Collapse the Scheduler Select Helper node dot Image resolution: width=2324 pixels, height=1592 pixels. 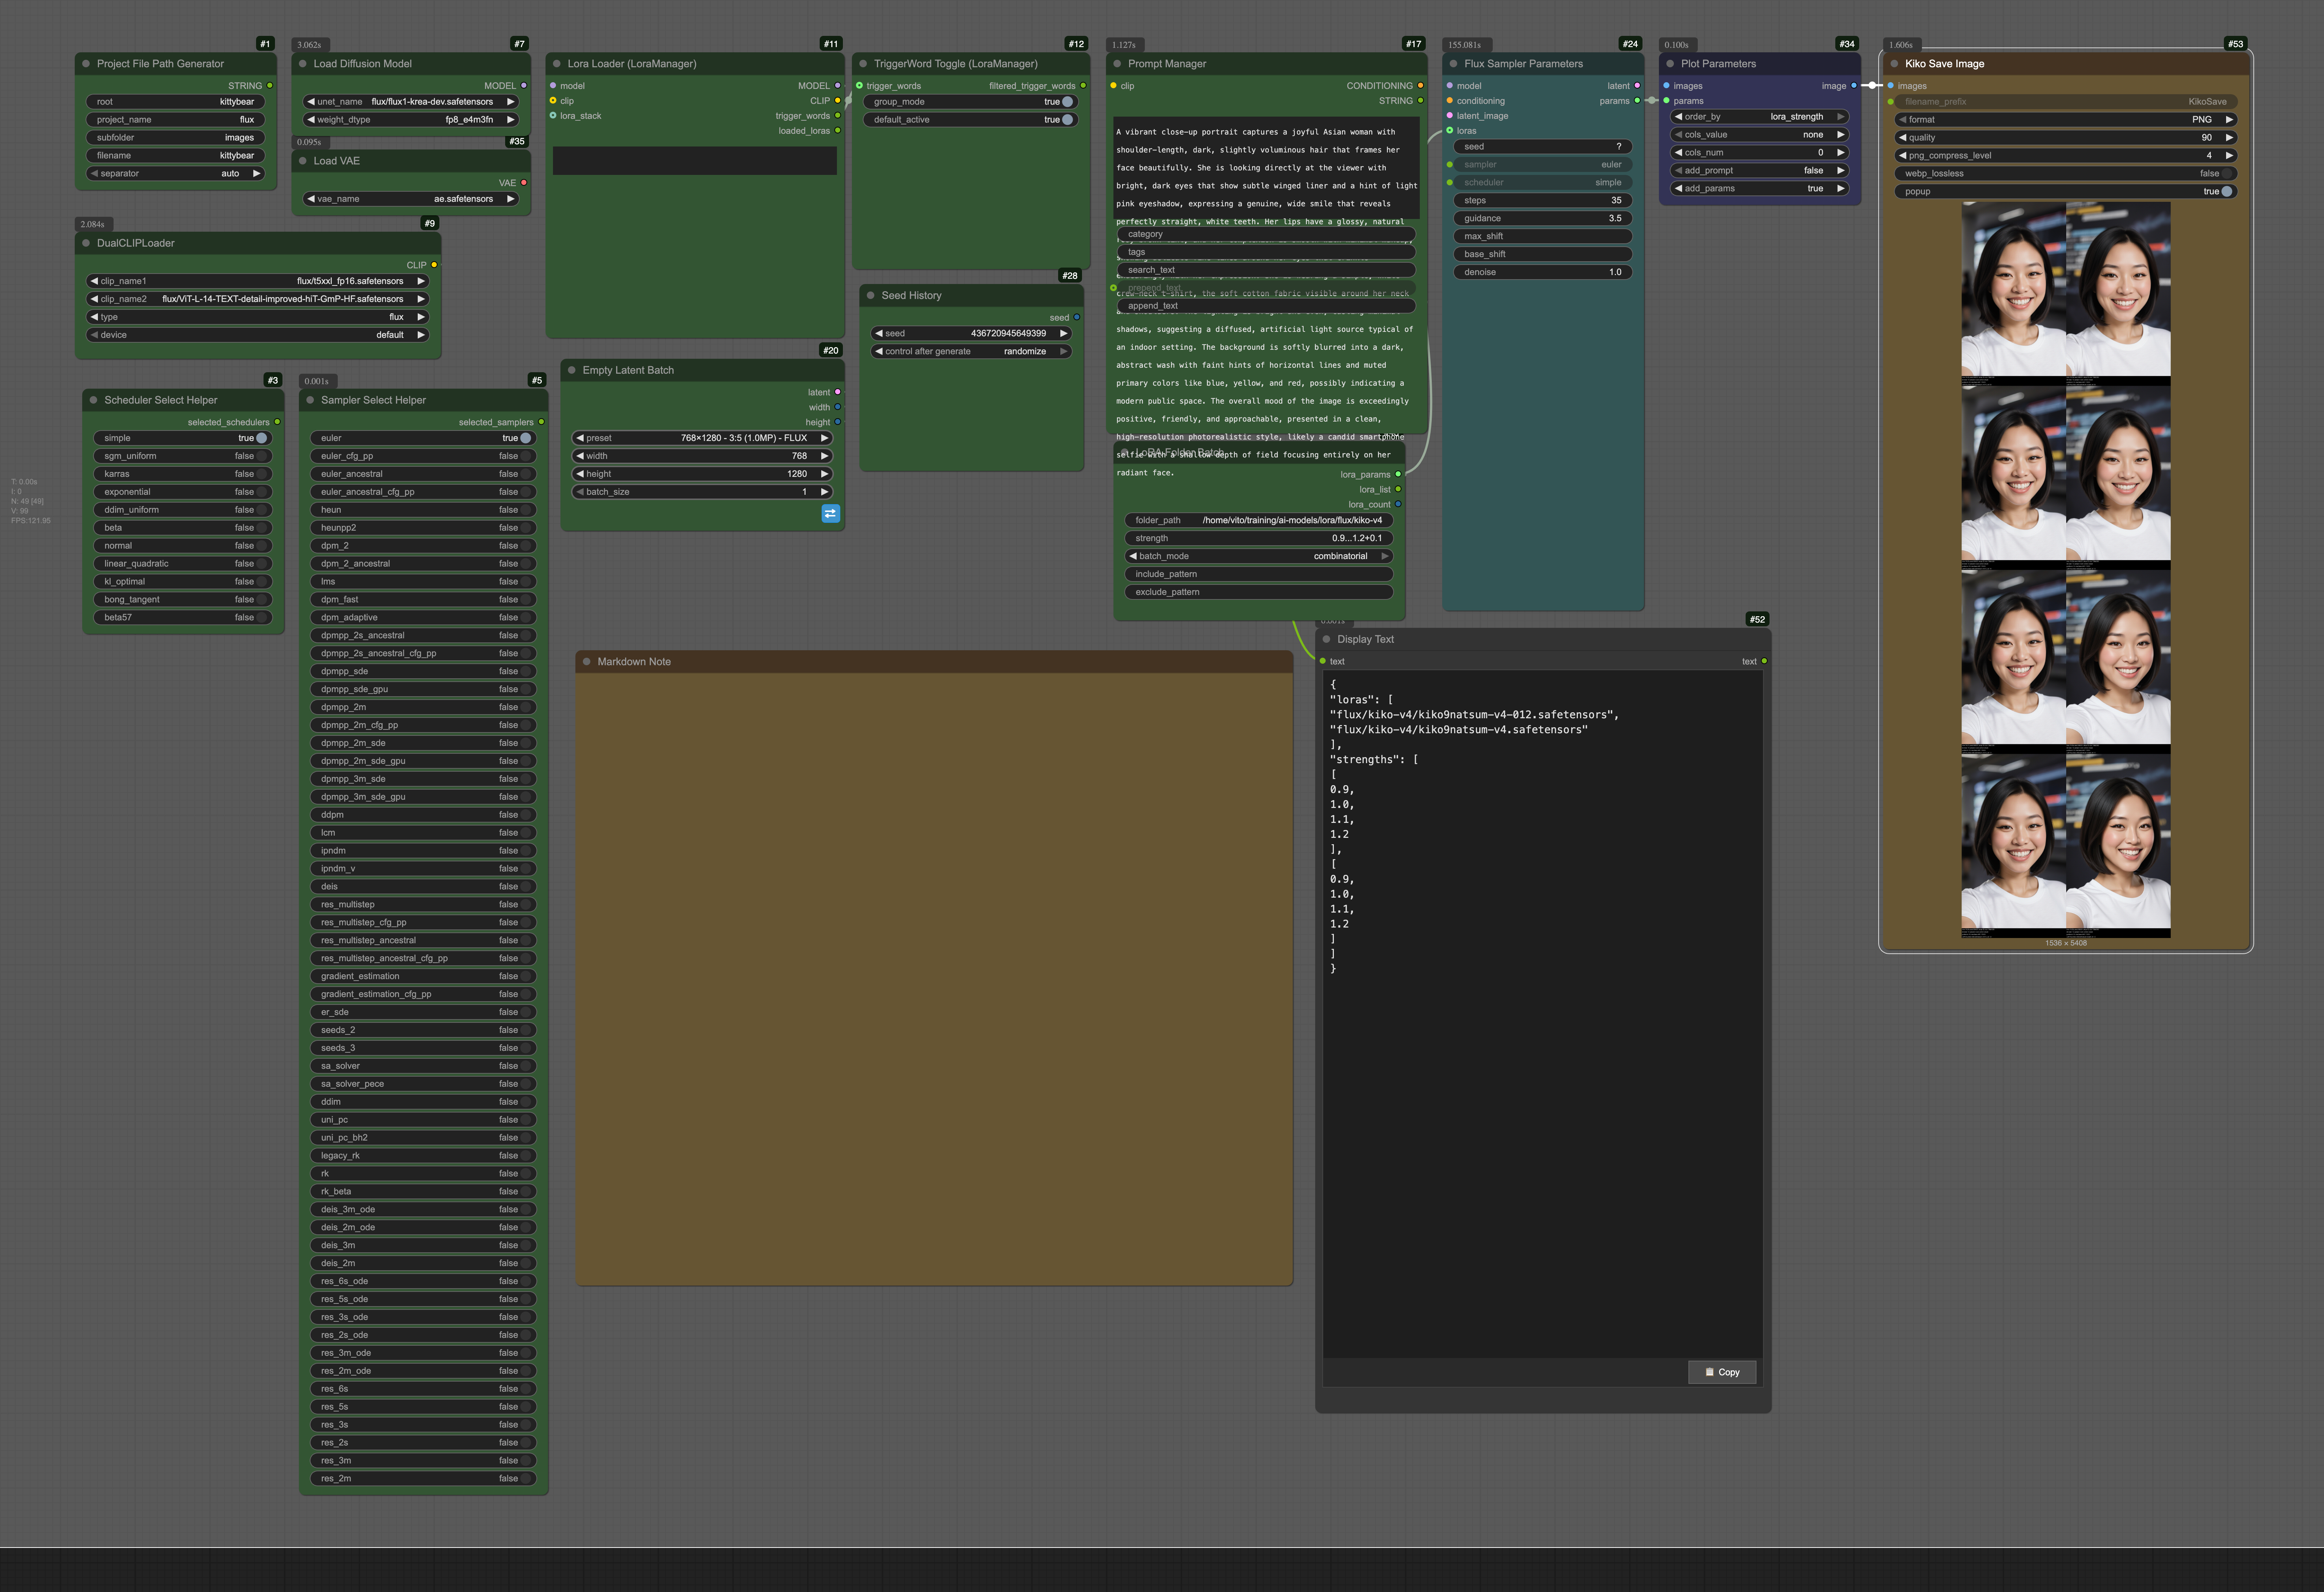click(x=94, y=400)
